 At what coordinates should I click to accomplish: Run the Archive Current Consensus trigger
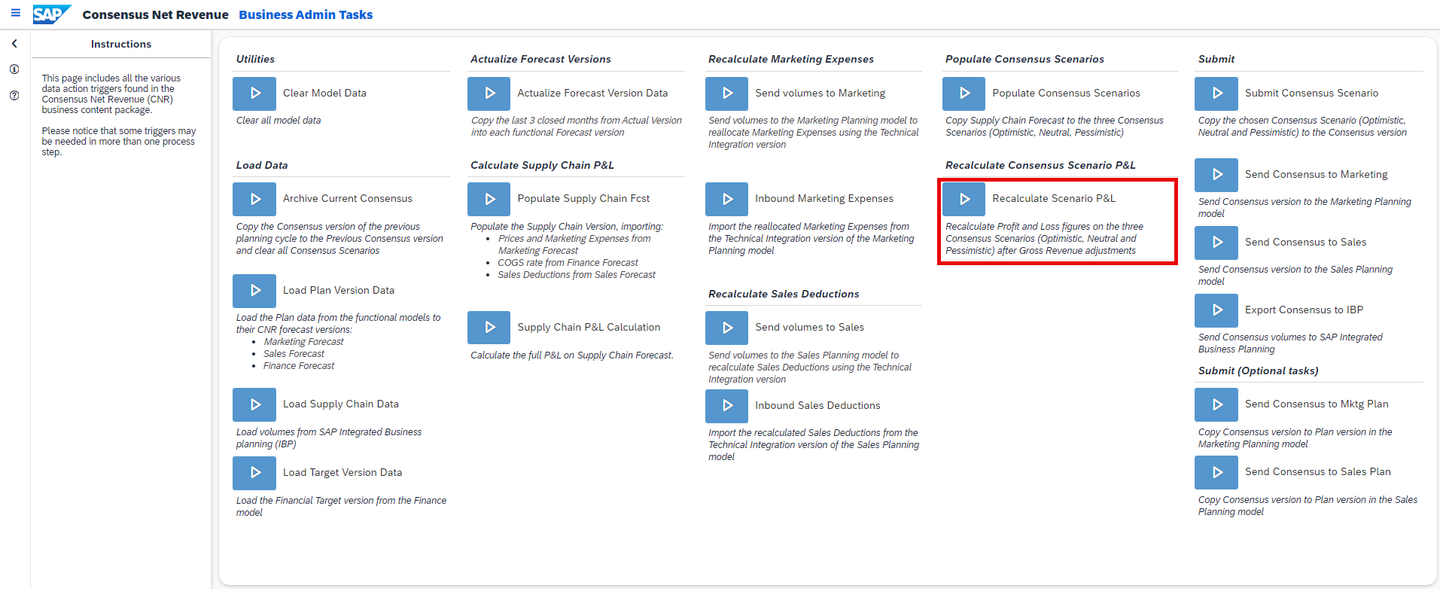254,199
